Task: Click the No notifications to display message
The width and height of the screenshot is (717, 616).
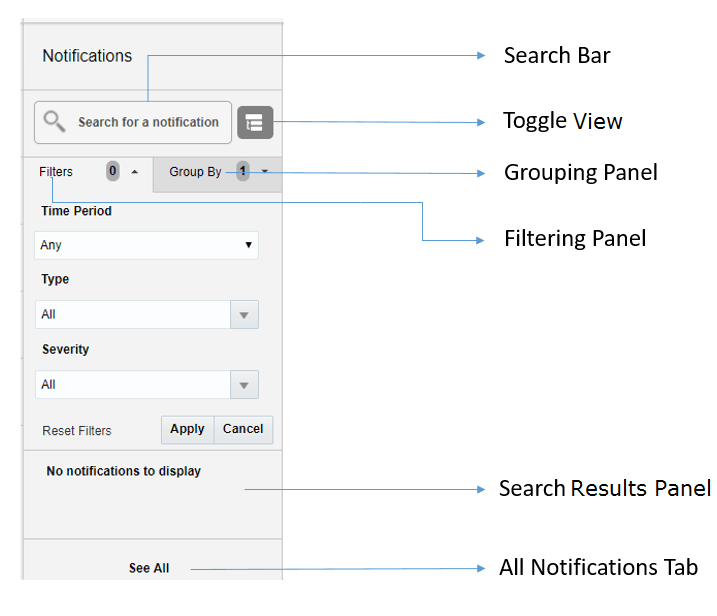Action: click(123, 471)
